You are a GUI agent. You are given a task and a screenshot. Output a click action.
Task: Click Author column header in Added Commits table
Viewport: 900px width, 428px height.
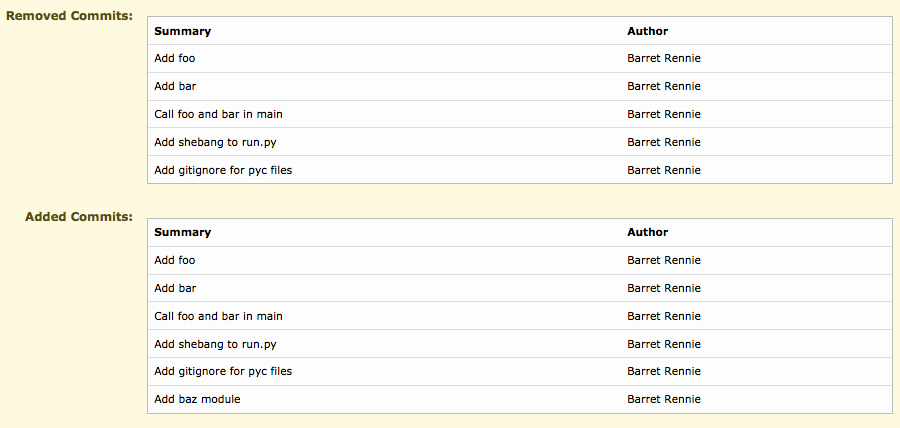(x=647, y=232)
